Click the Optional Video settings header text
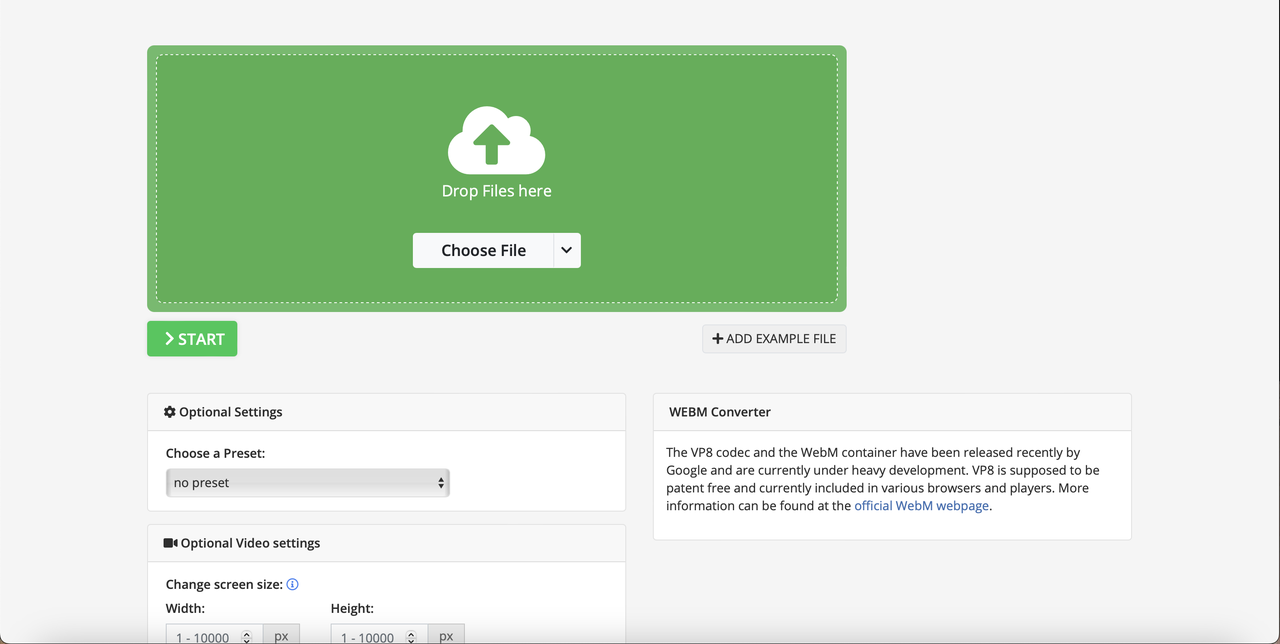 tap(251, 543)
